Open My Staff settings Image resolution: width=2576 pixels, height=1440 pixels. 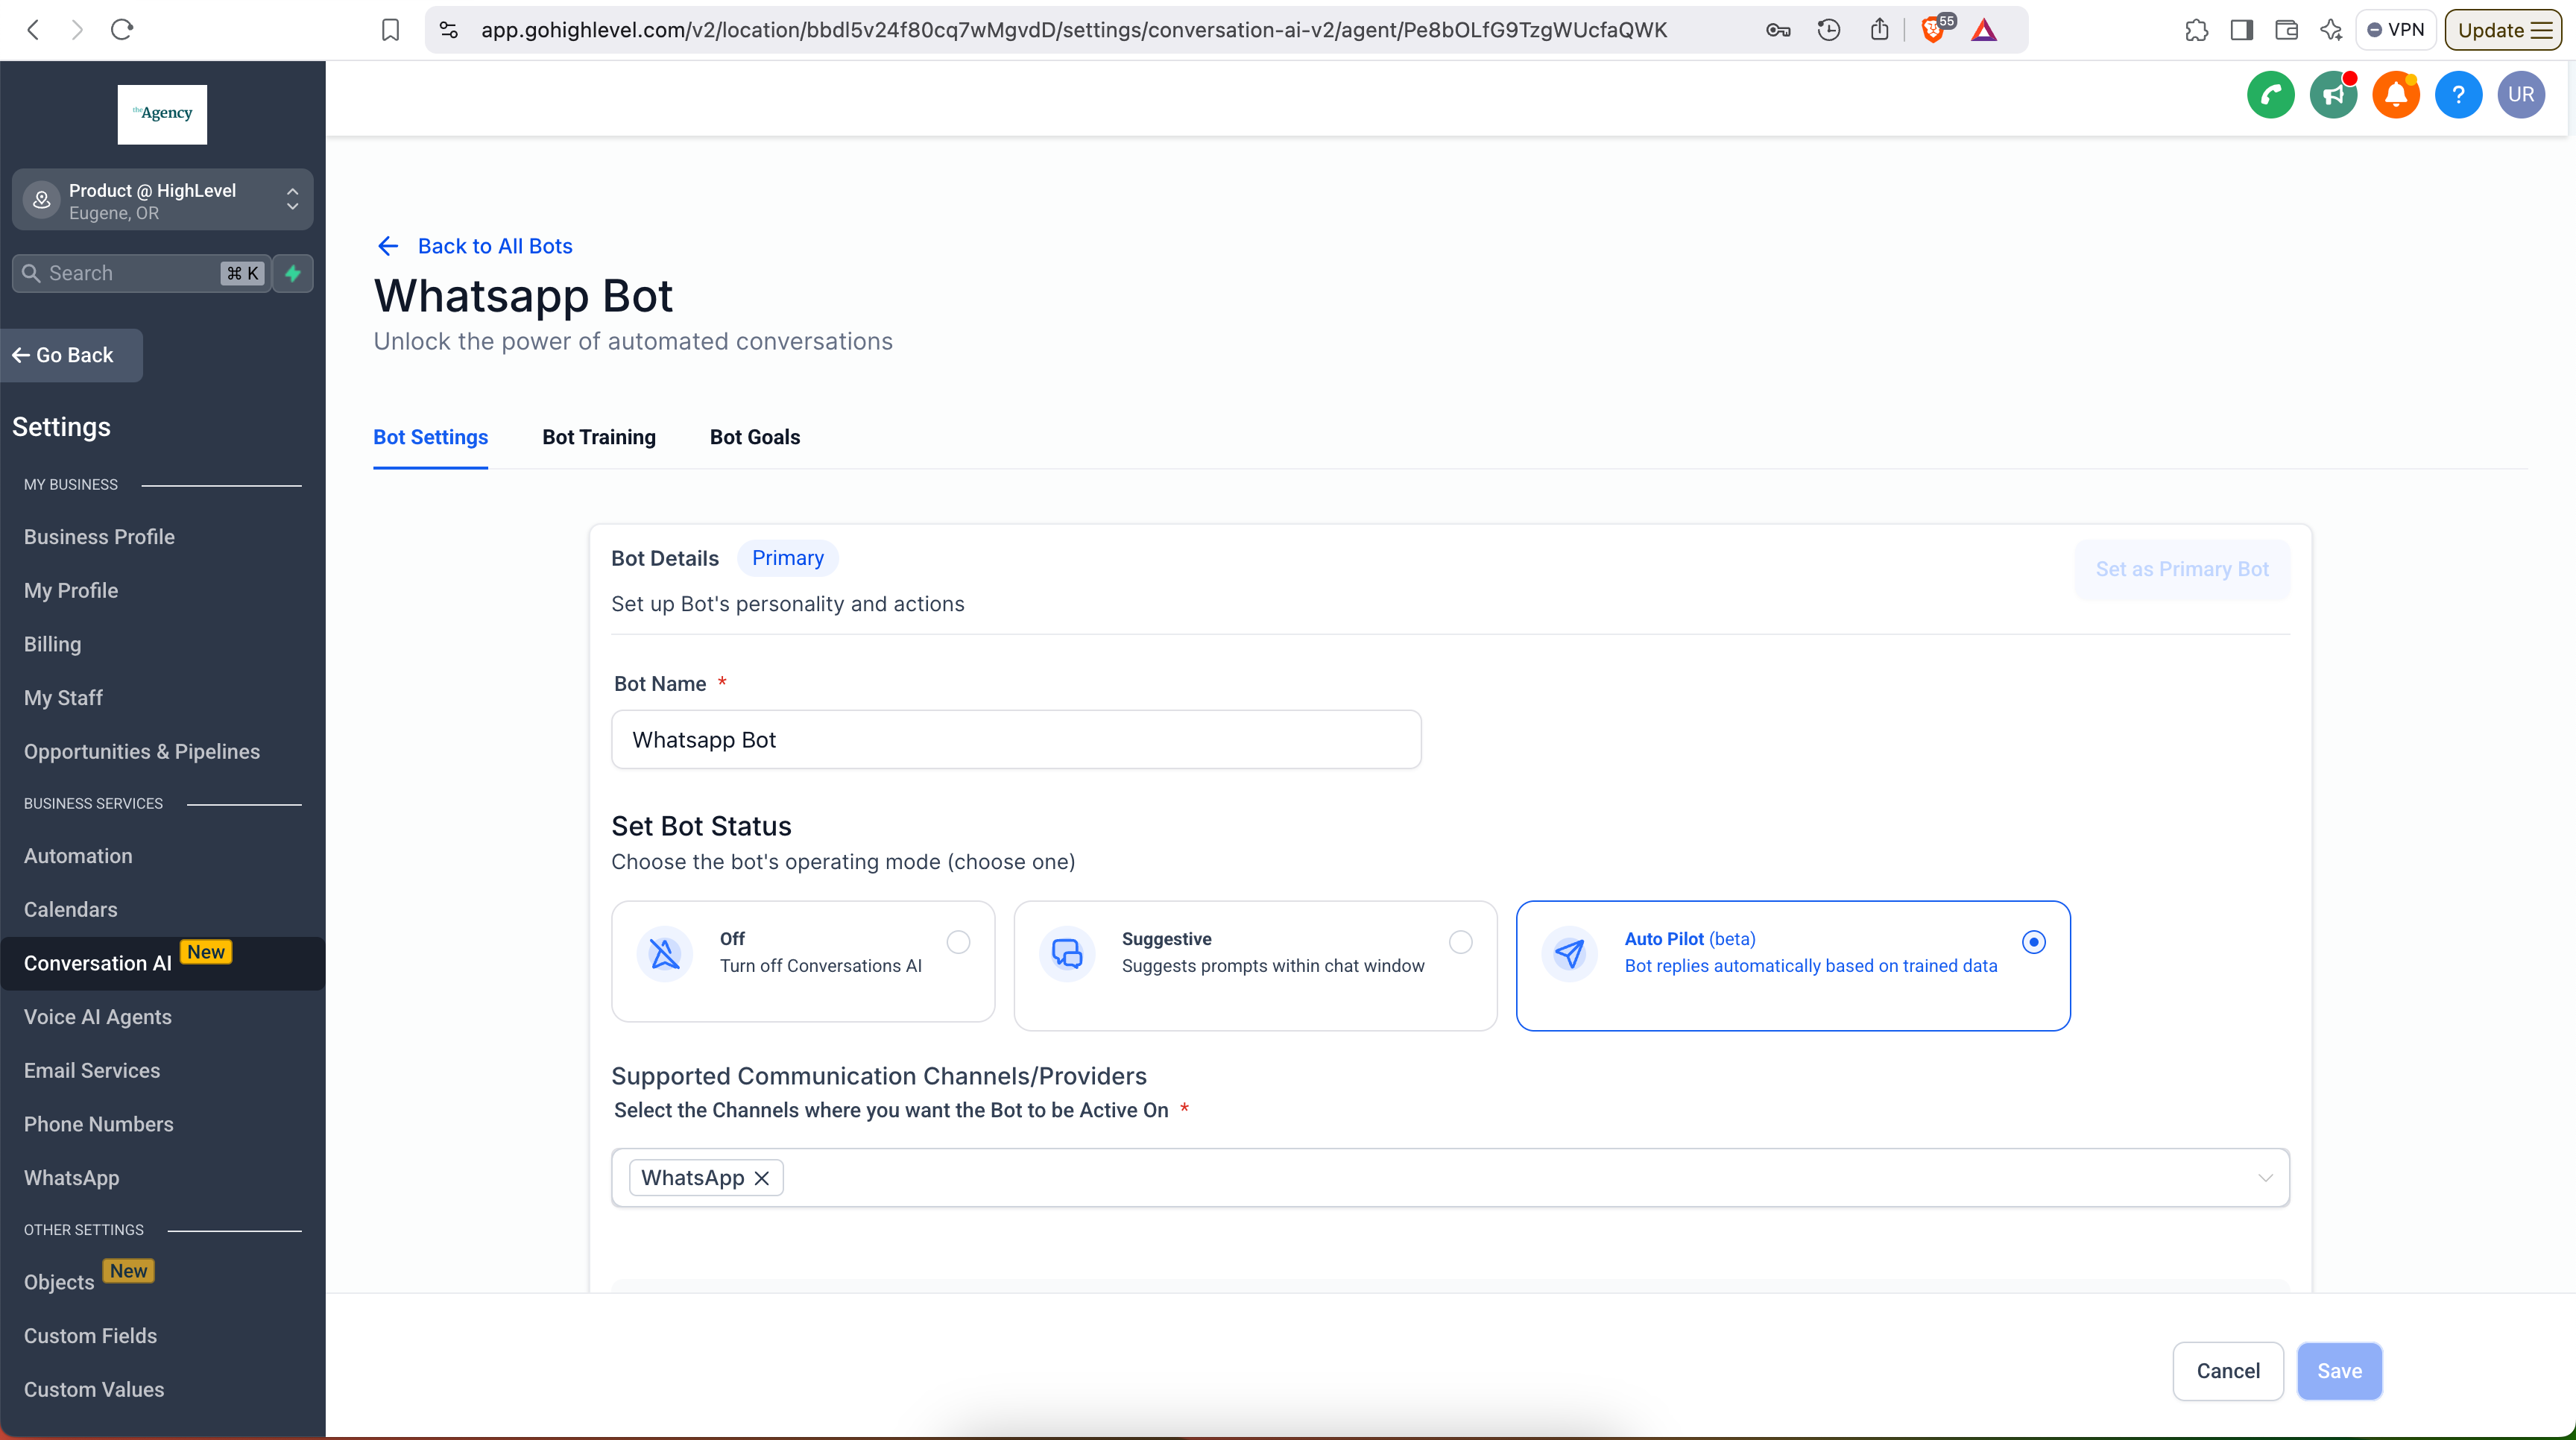coord(63,698)
